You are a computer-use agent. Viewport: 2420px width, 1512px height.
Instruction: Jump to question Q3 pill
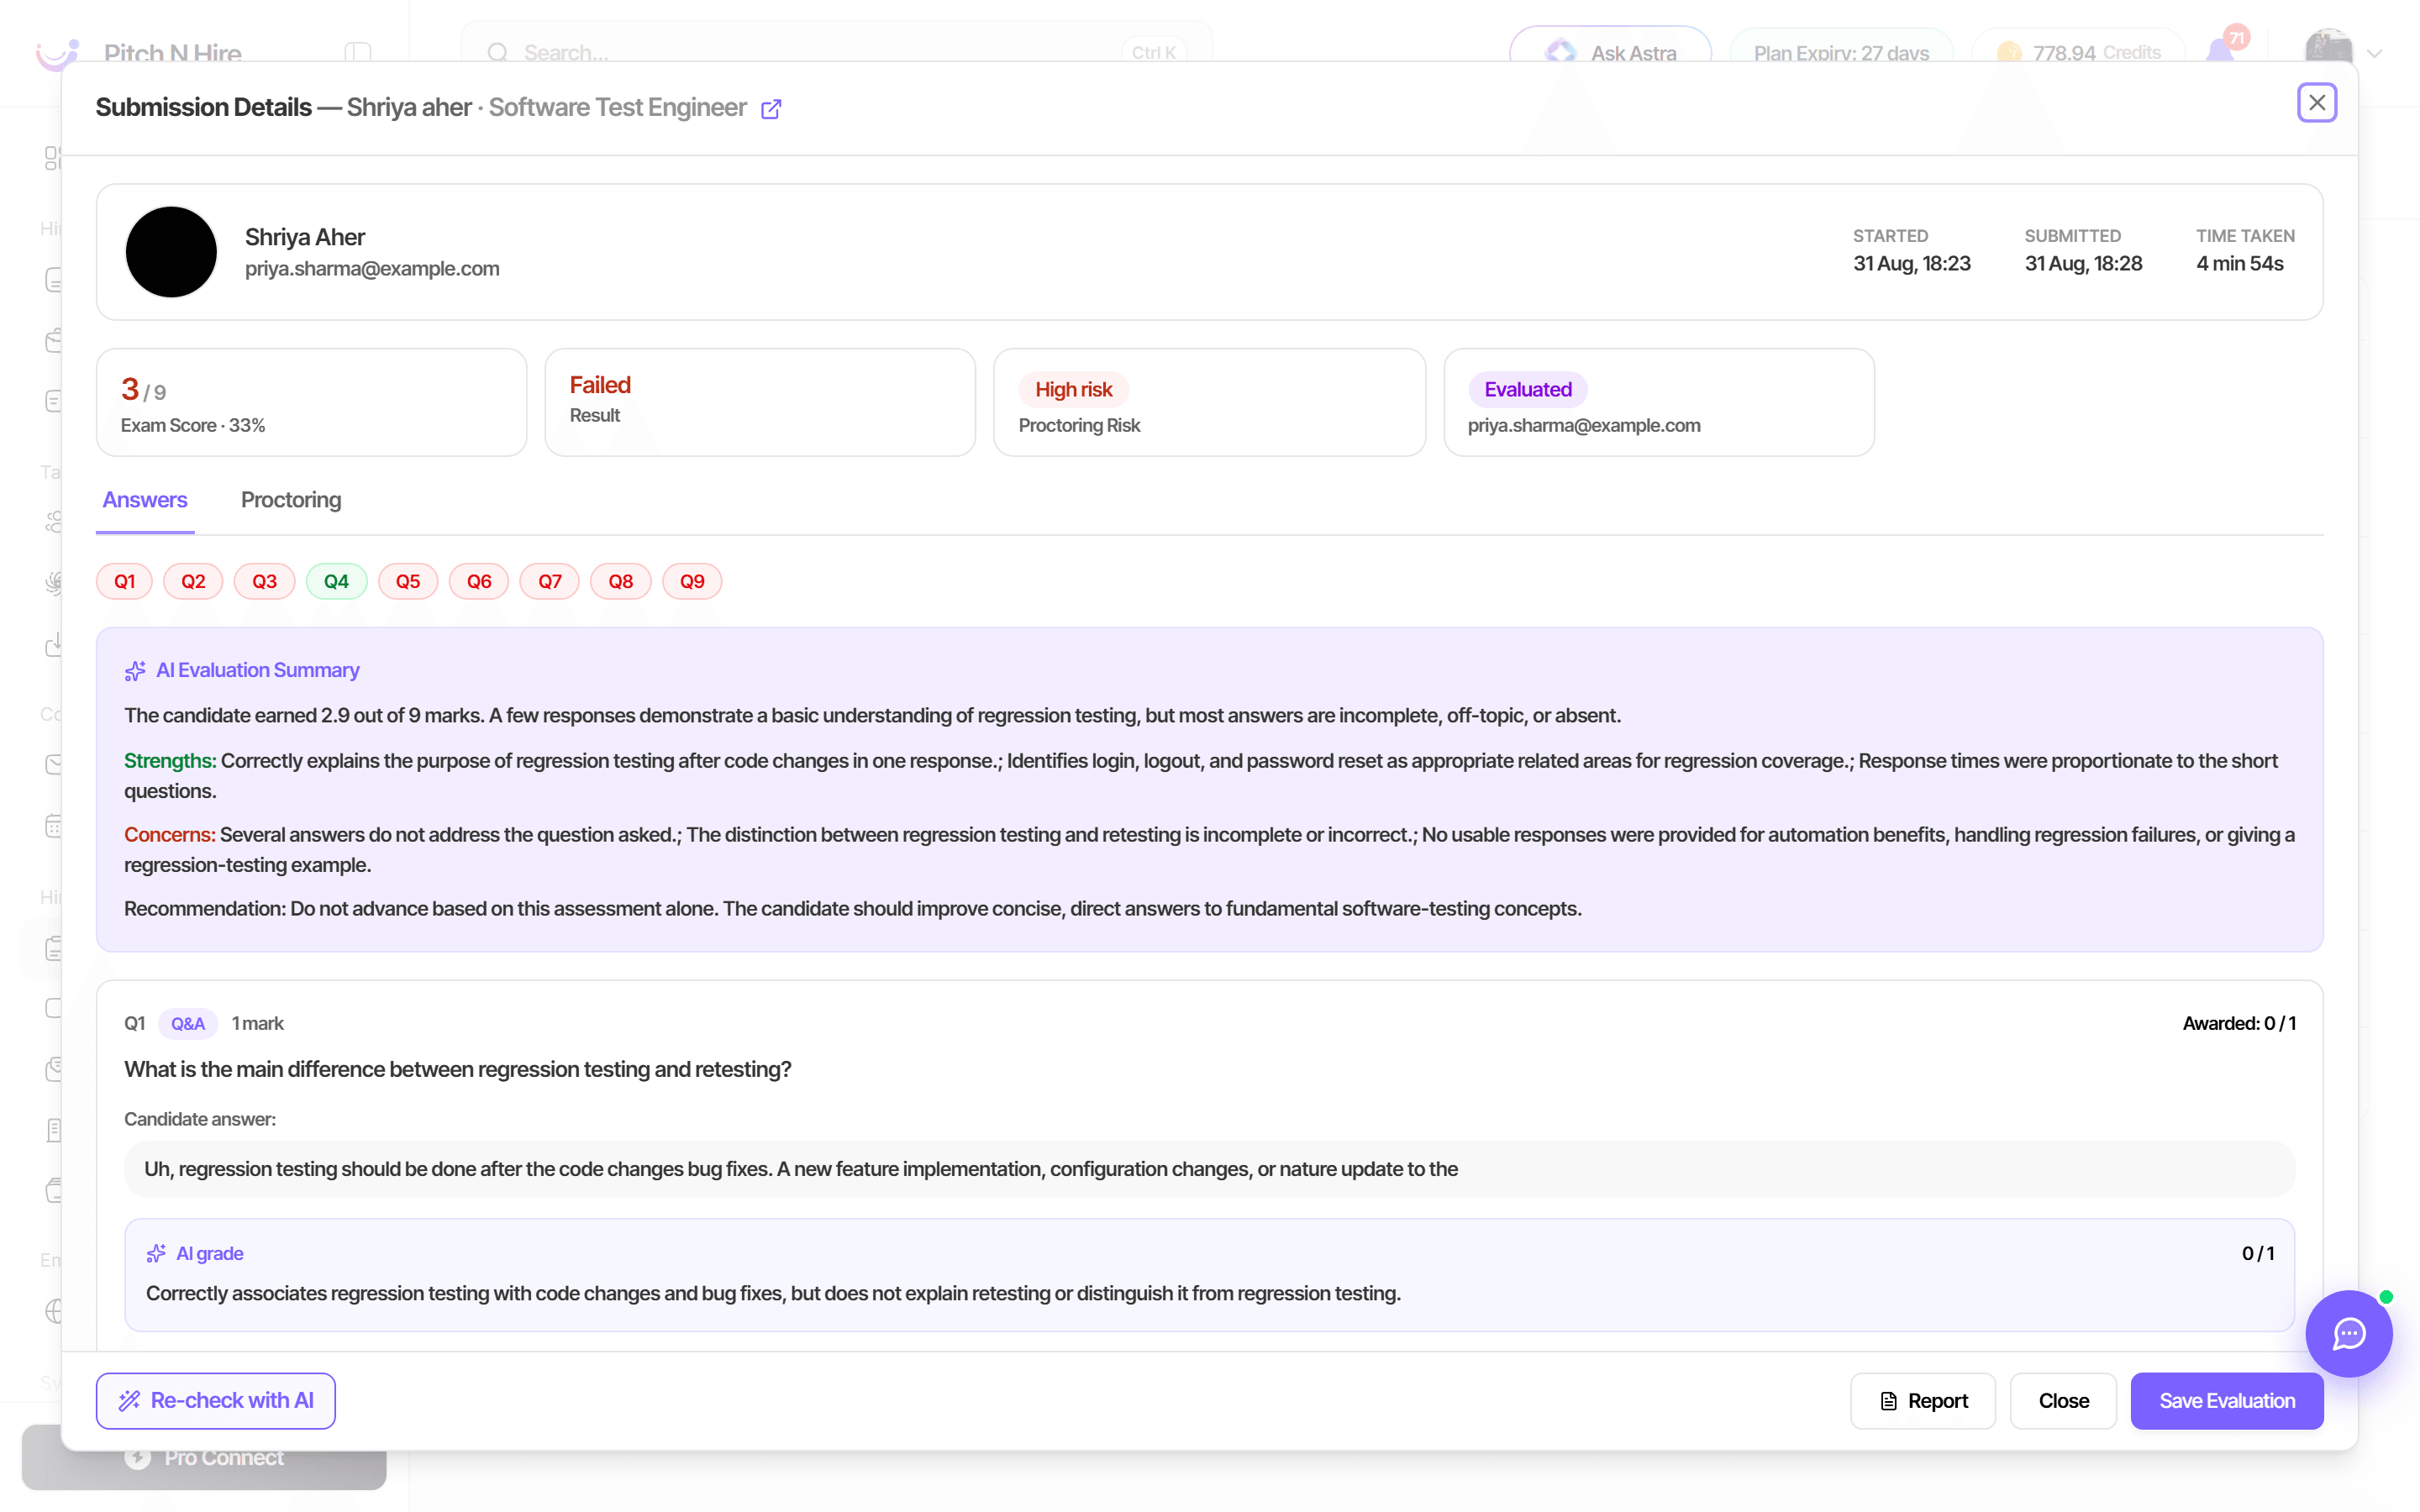(x=264, y=581)
